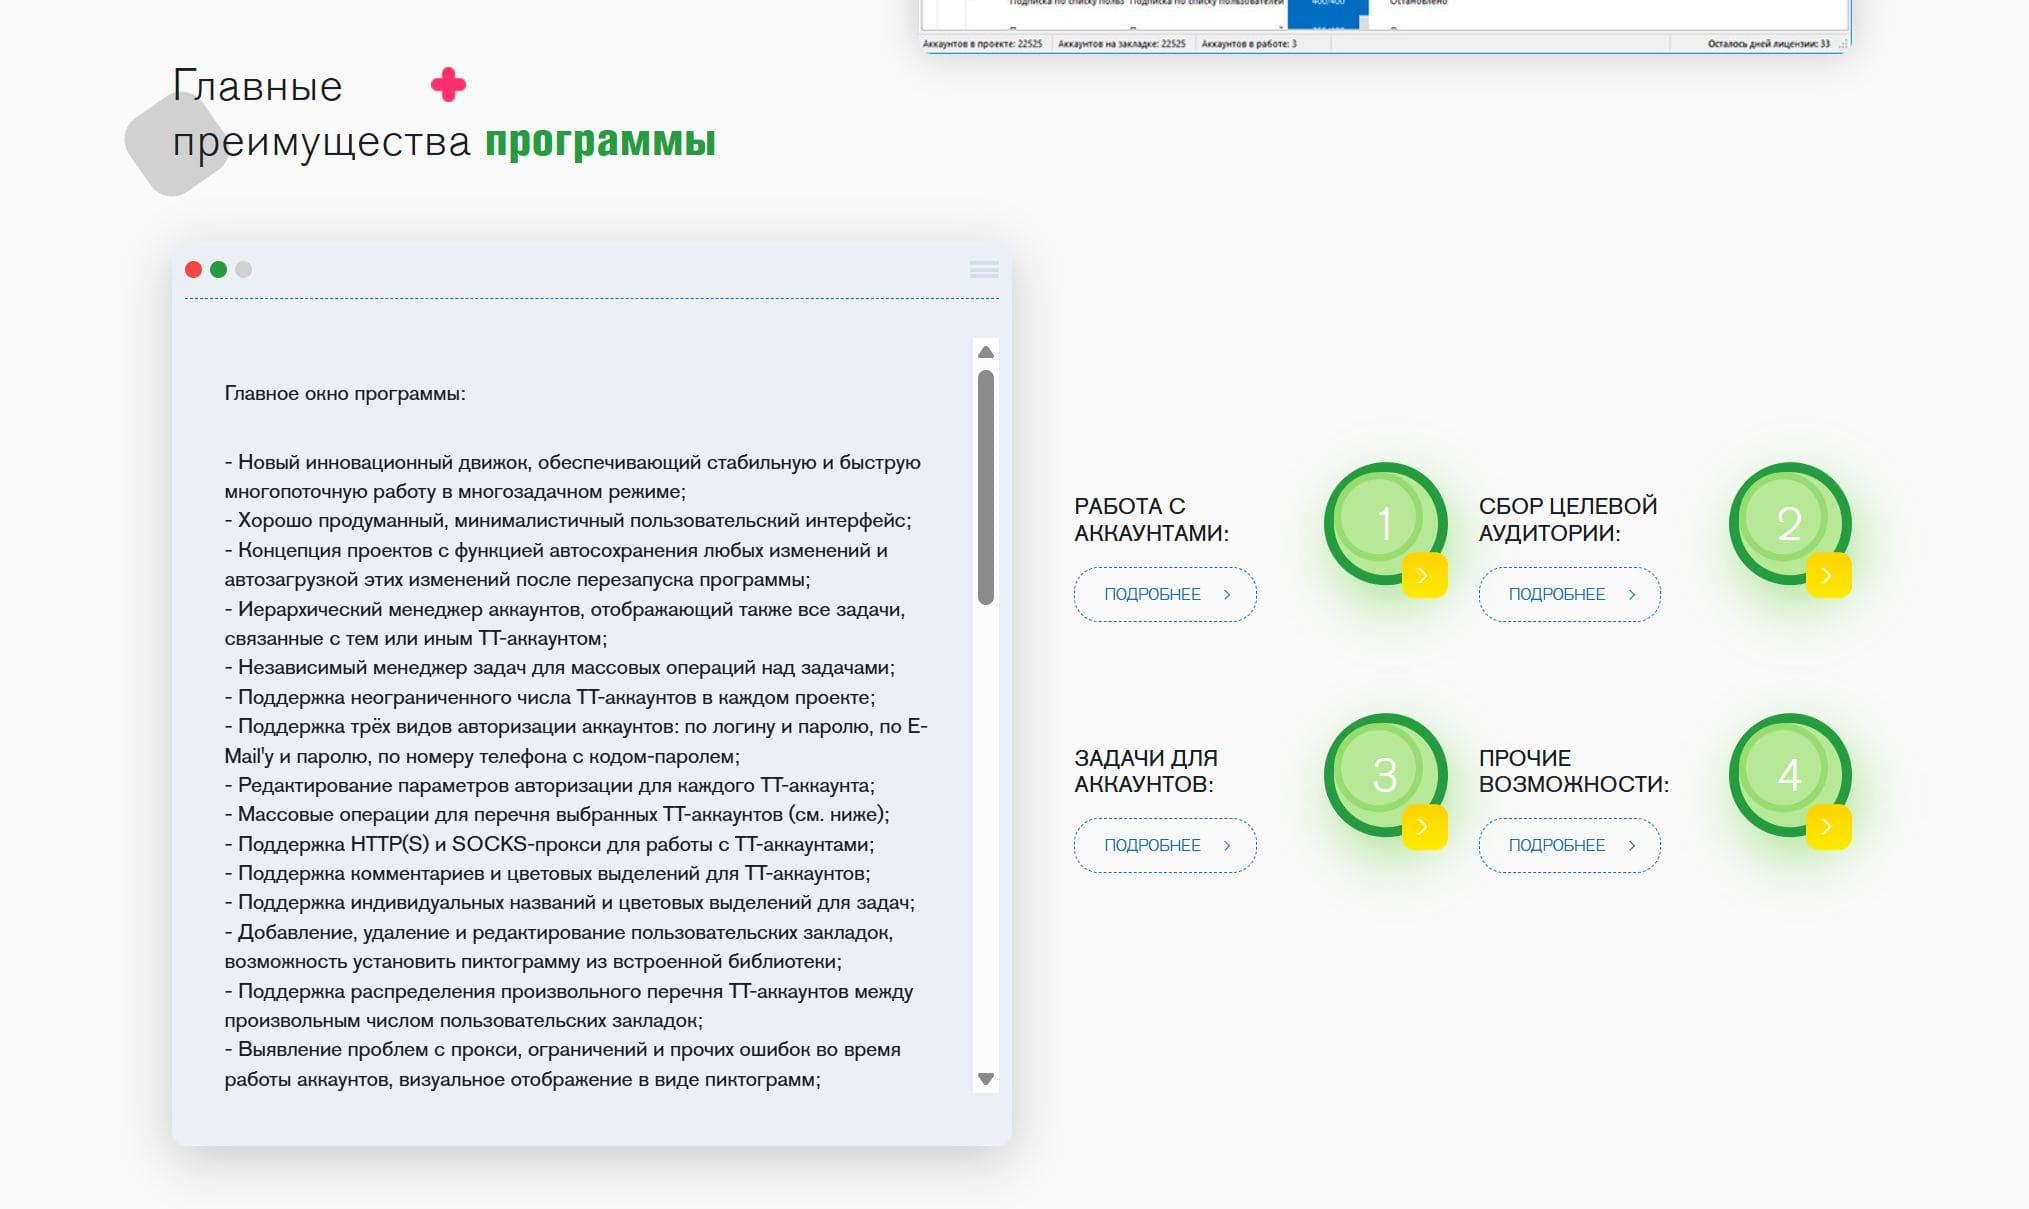2029x1209 pixels.
Task: Open Подробнее under Работа с аккаунтами
Action: (1165, 594)
